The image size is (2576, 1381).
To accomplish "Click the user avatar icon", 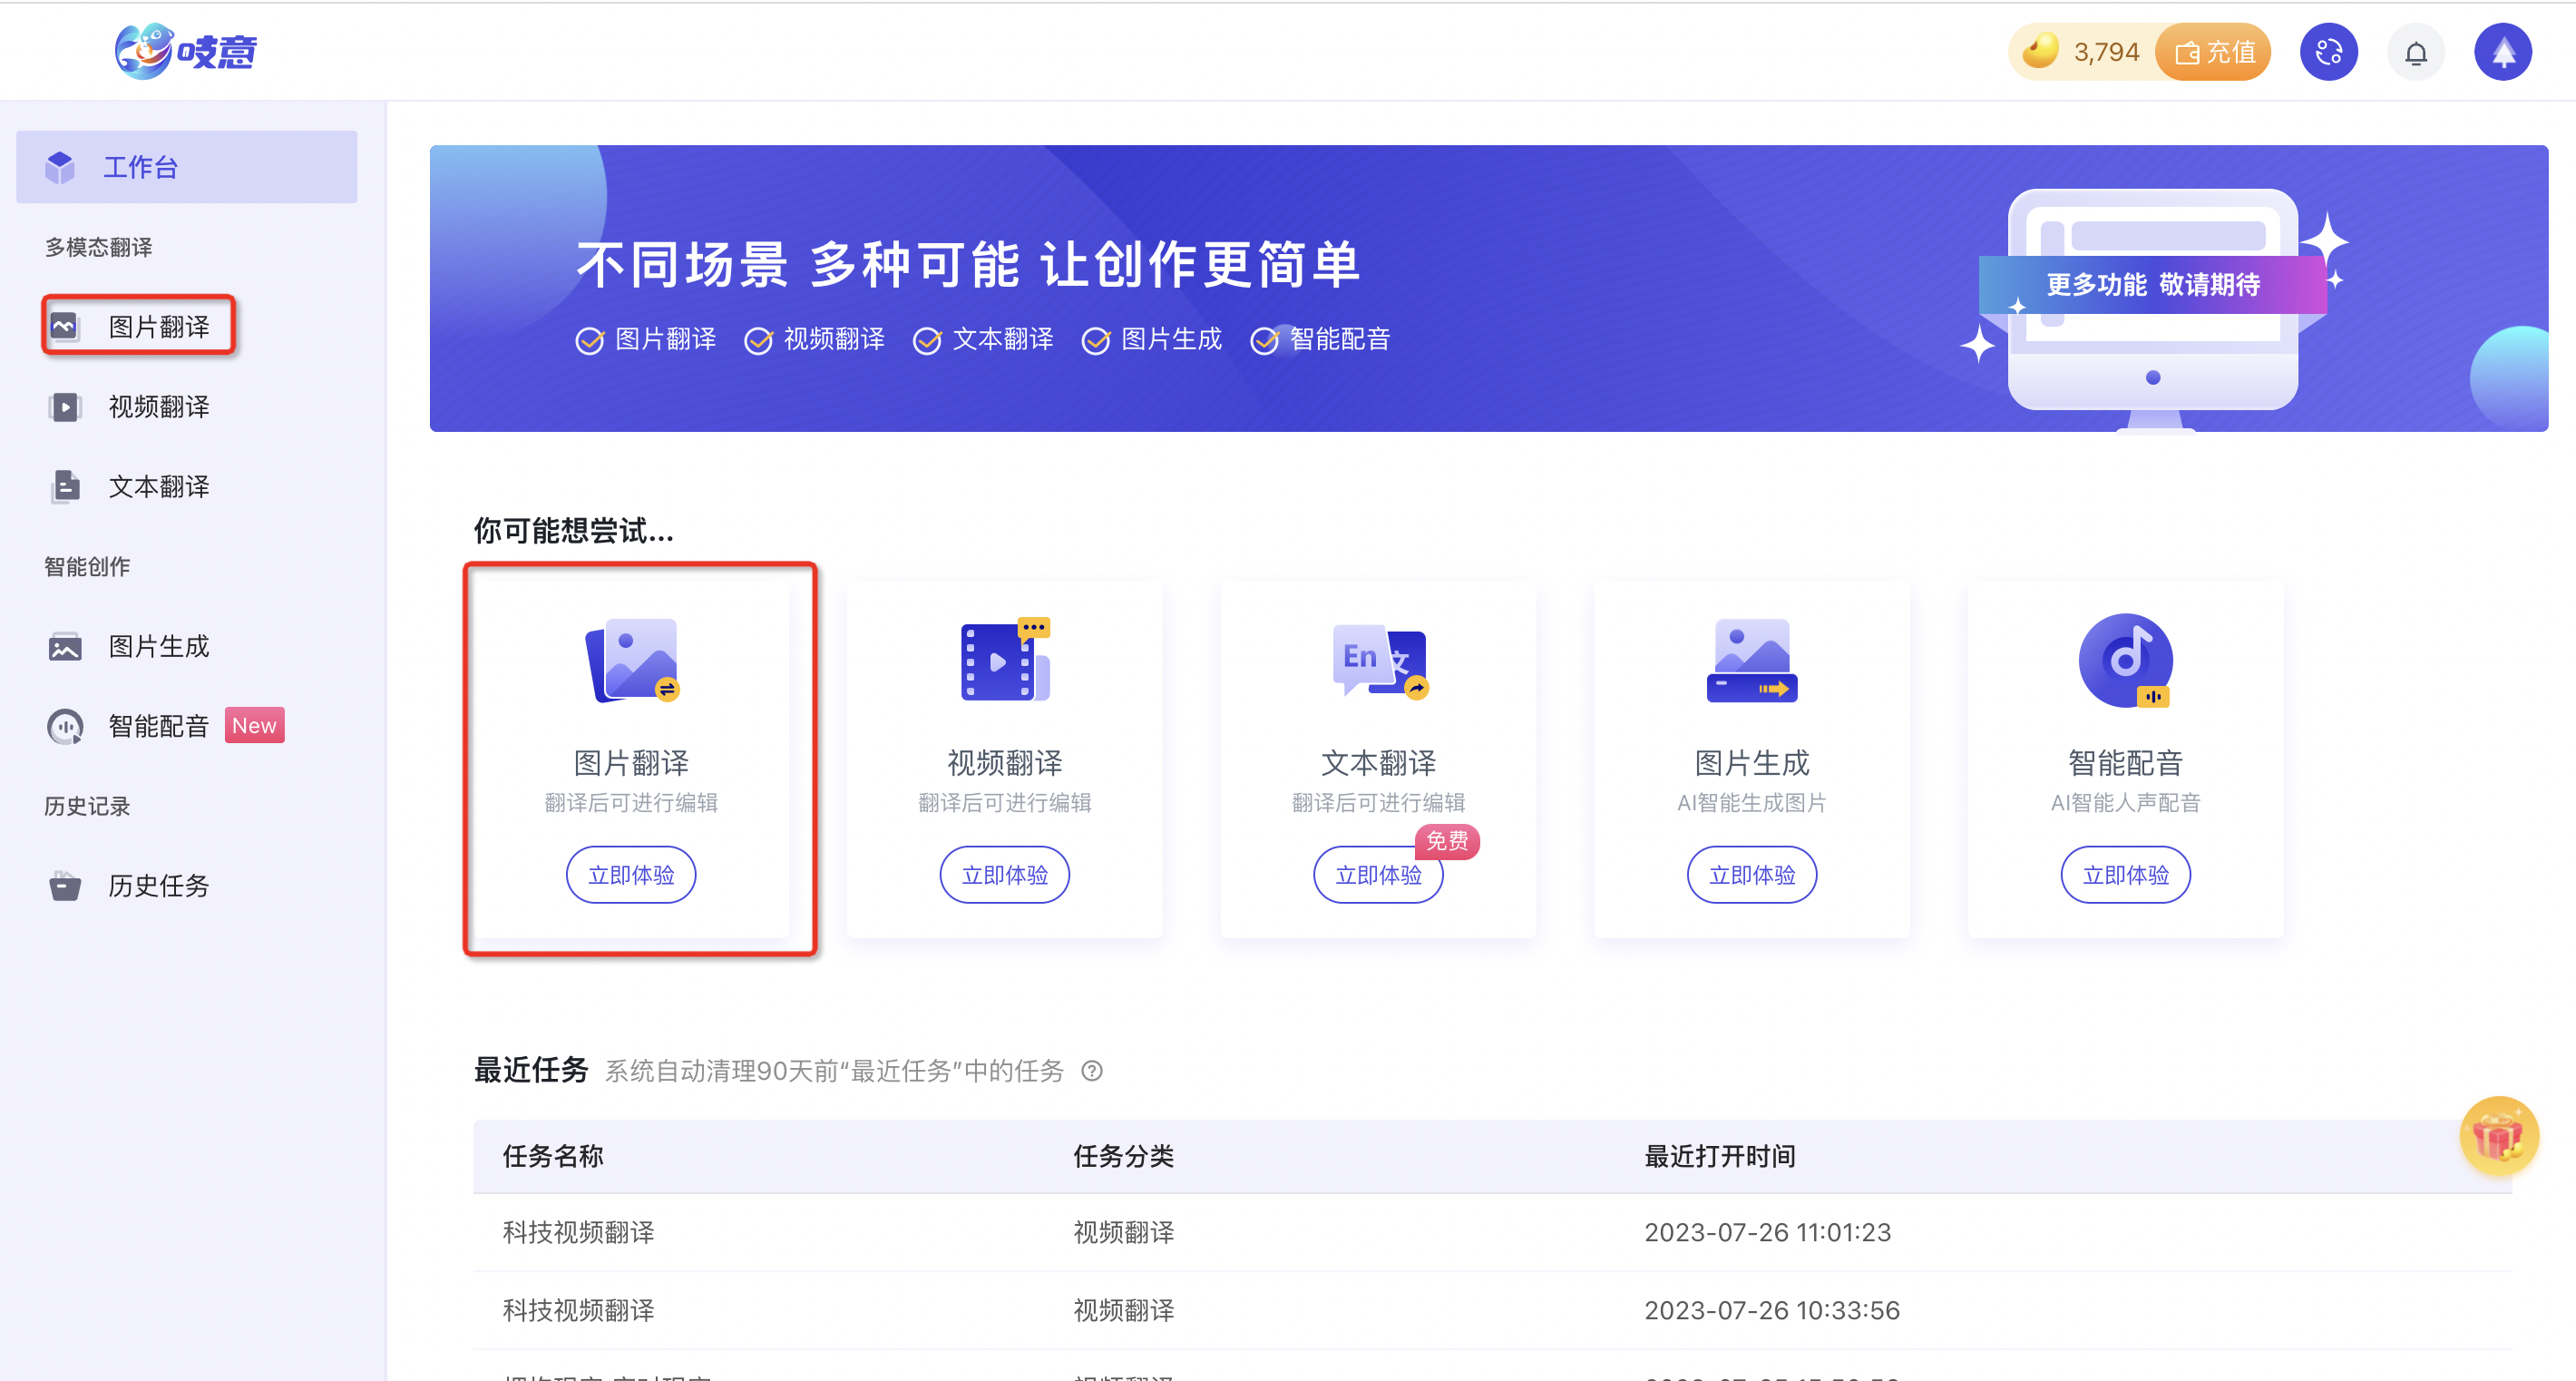I will click(x=2502, y=53).
